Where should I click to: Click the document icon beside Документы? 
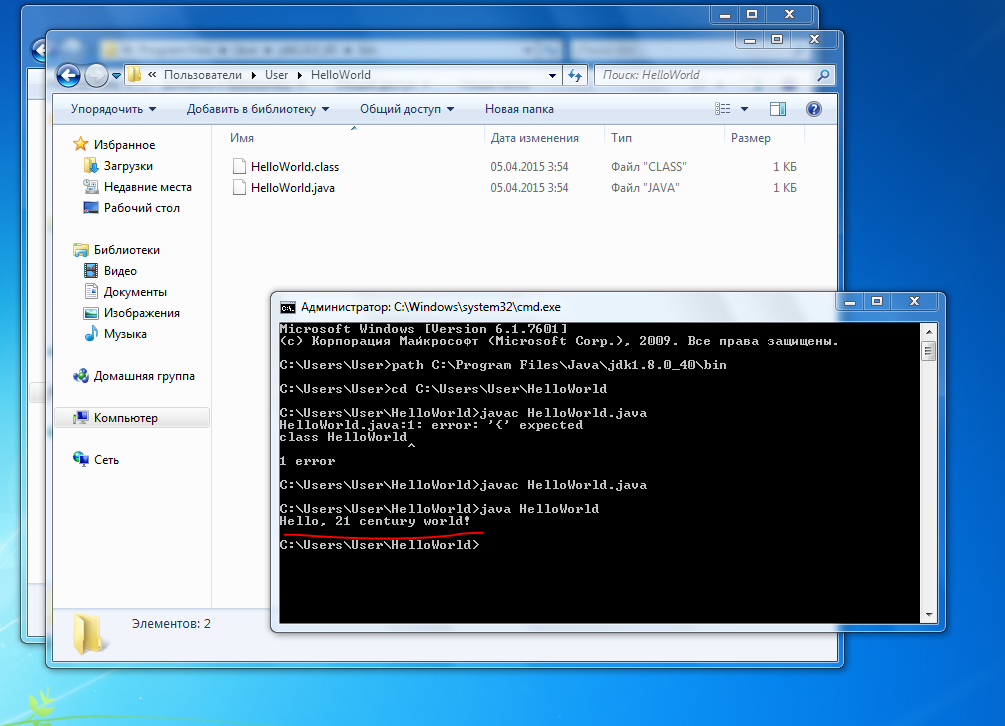tap(91, 292)
